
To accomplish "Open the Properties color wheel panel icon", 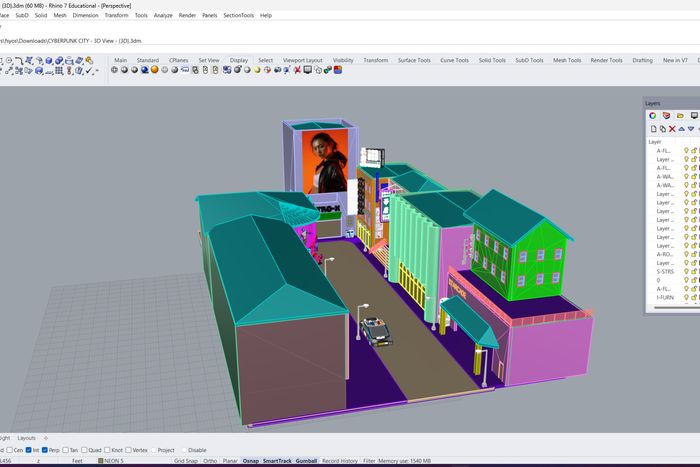I will point(652,115).
